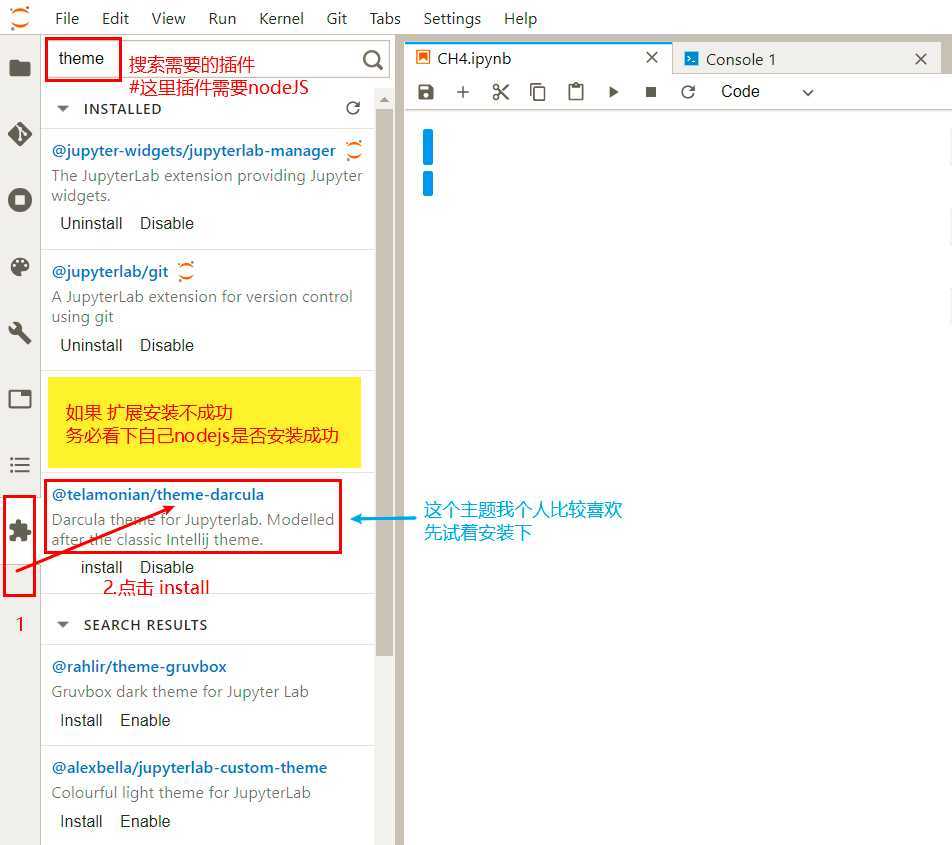This screenshot has width=952, height=845.
Task: Open the Extension Manager puzzle icon
Action: click(x=20, y=531)
